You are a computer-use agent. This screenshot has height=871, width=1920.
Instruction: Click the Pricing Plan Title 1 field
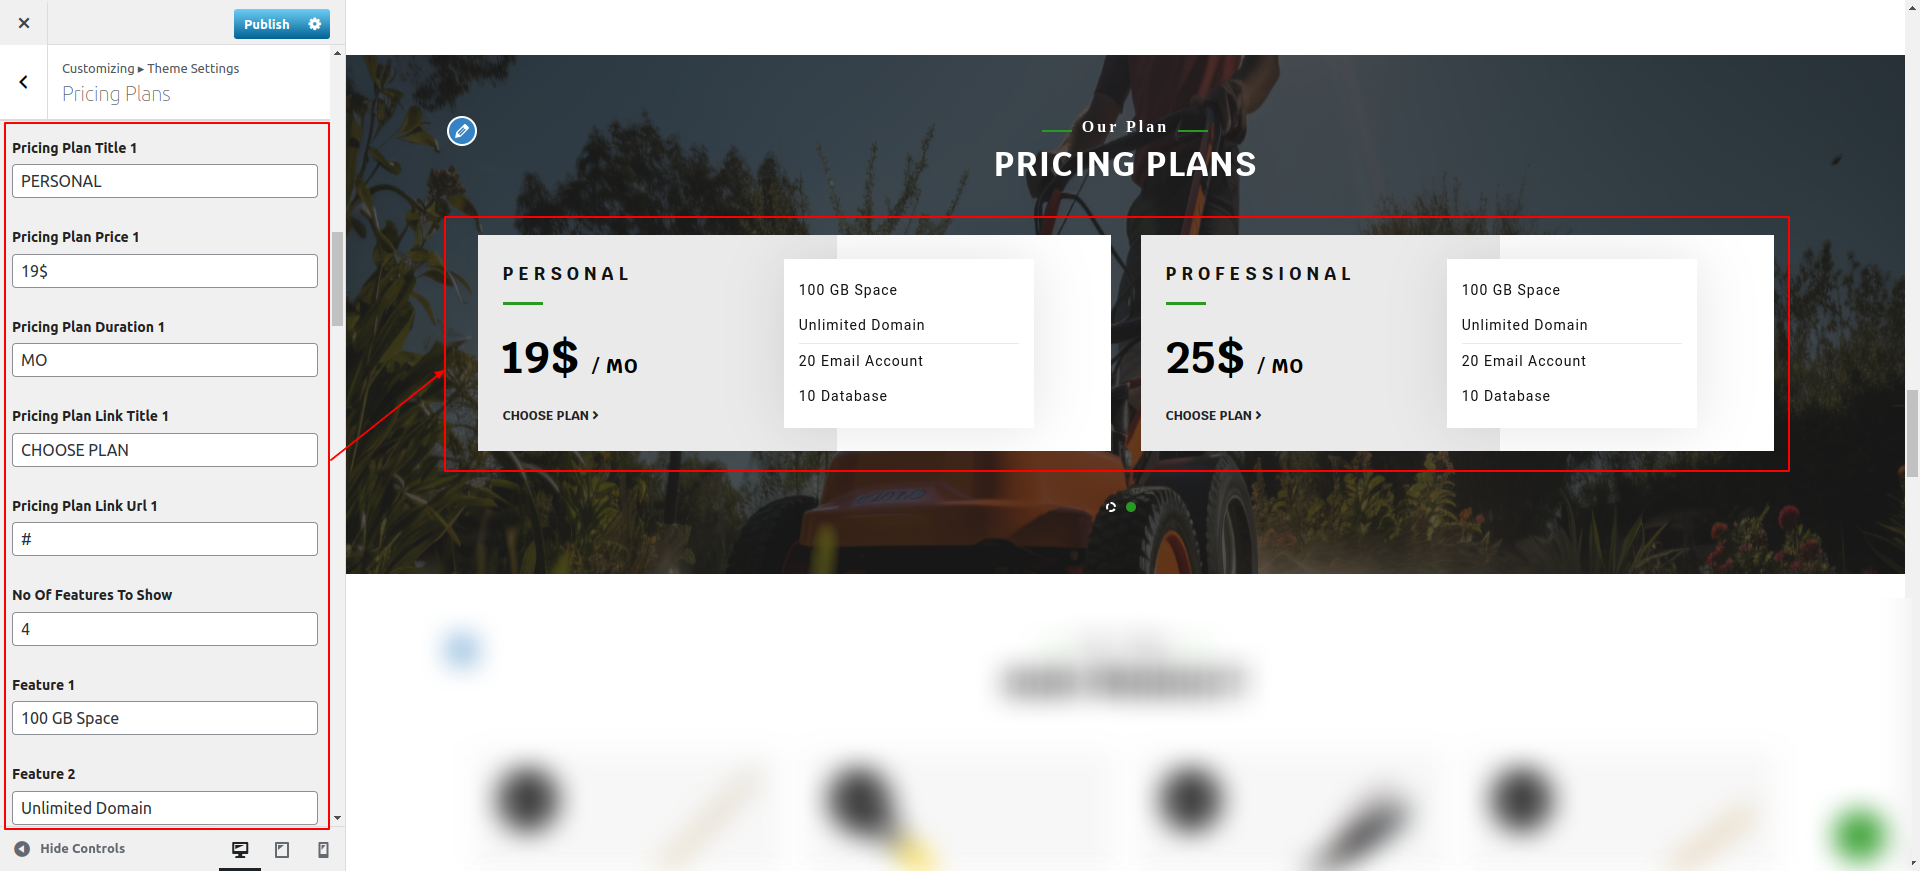(x=165, y=181)
